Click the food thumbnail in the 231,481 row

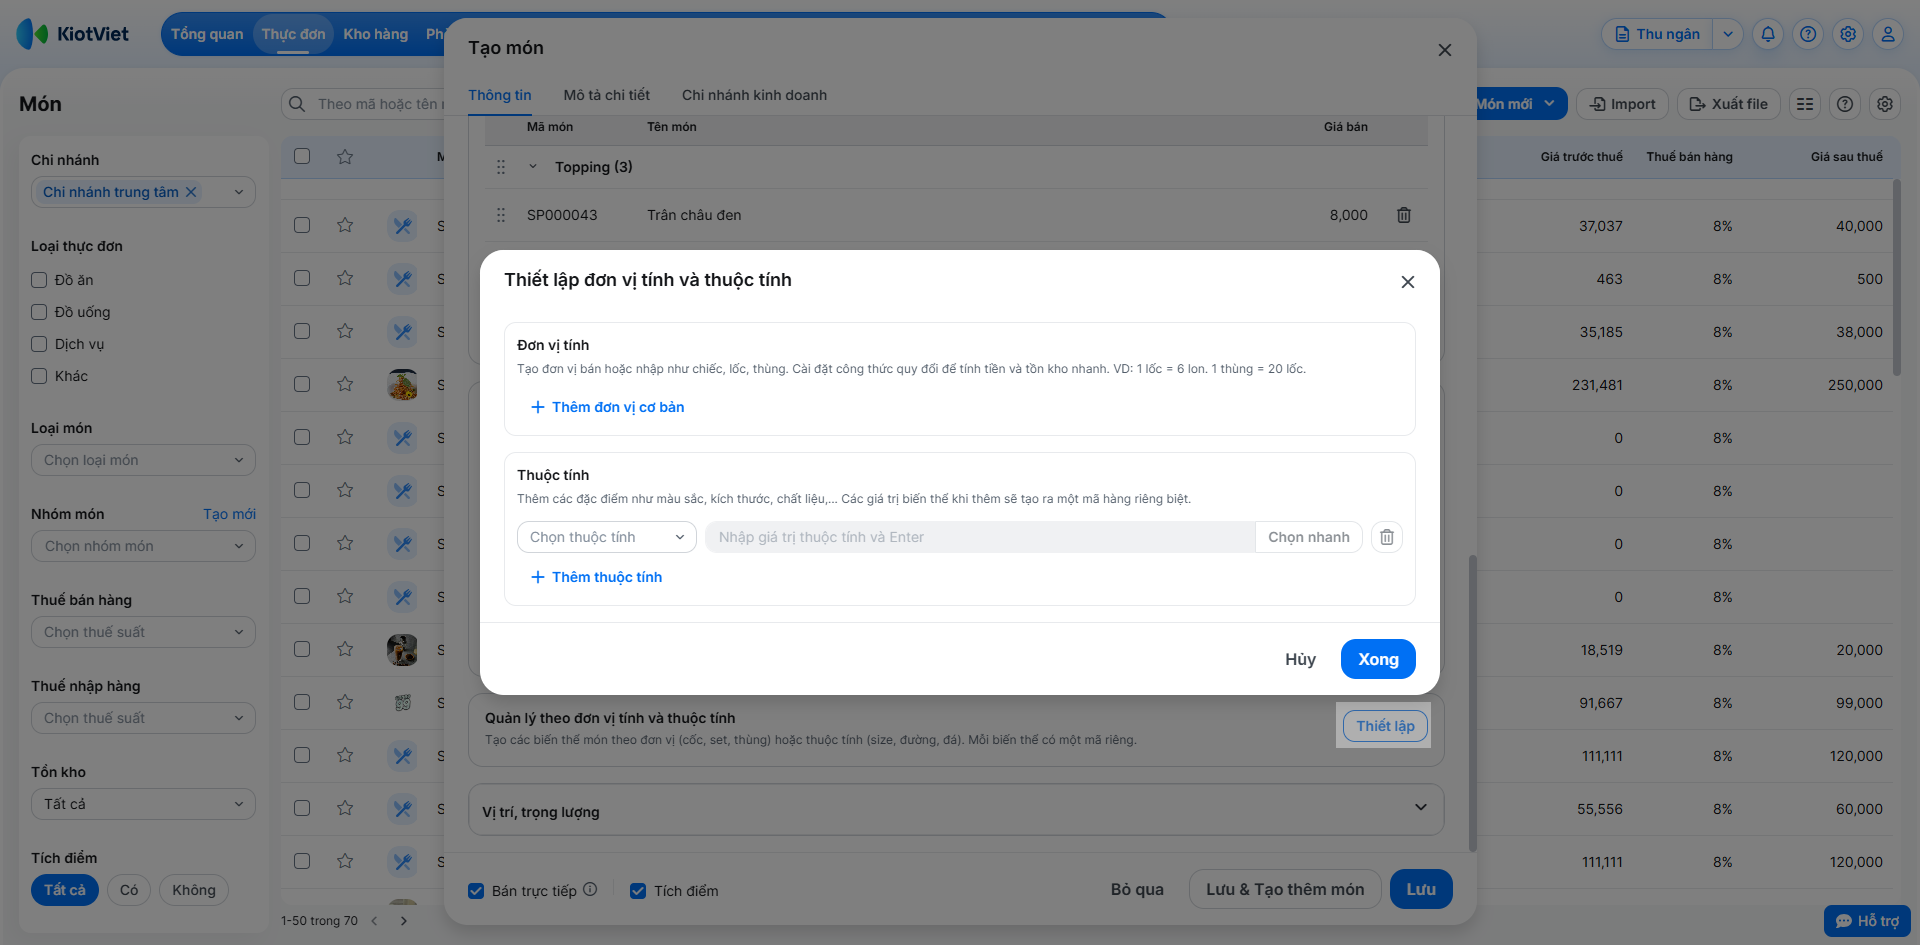tap(403, 384)
